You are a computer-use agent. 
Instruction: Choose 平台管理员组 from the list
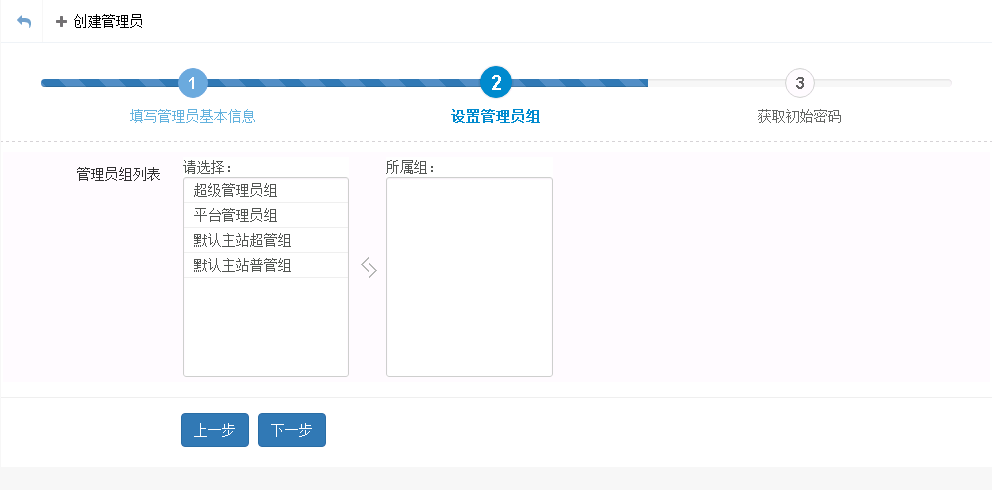[x=236, y=215]
